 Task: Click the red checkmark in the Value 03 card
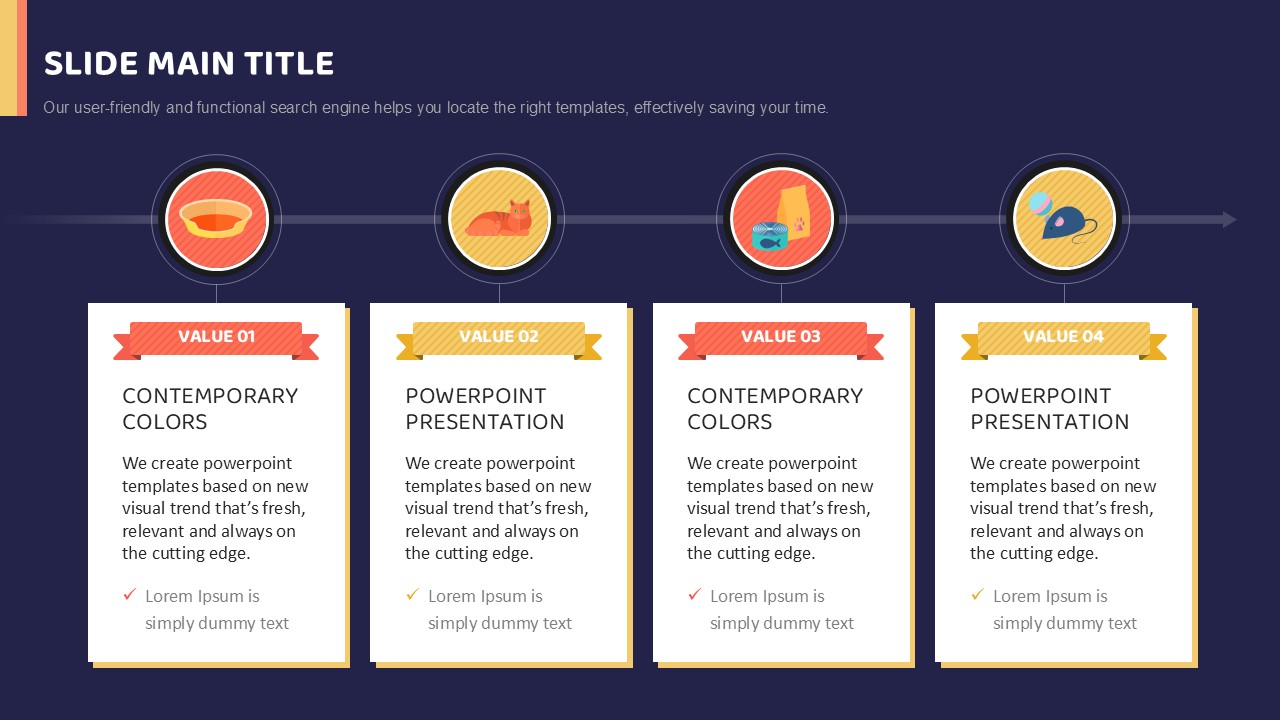click(x=694, y=595)
